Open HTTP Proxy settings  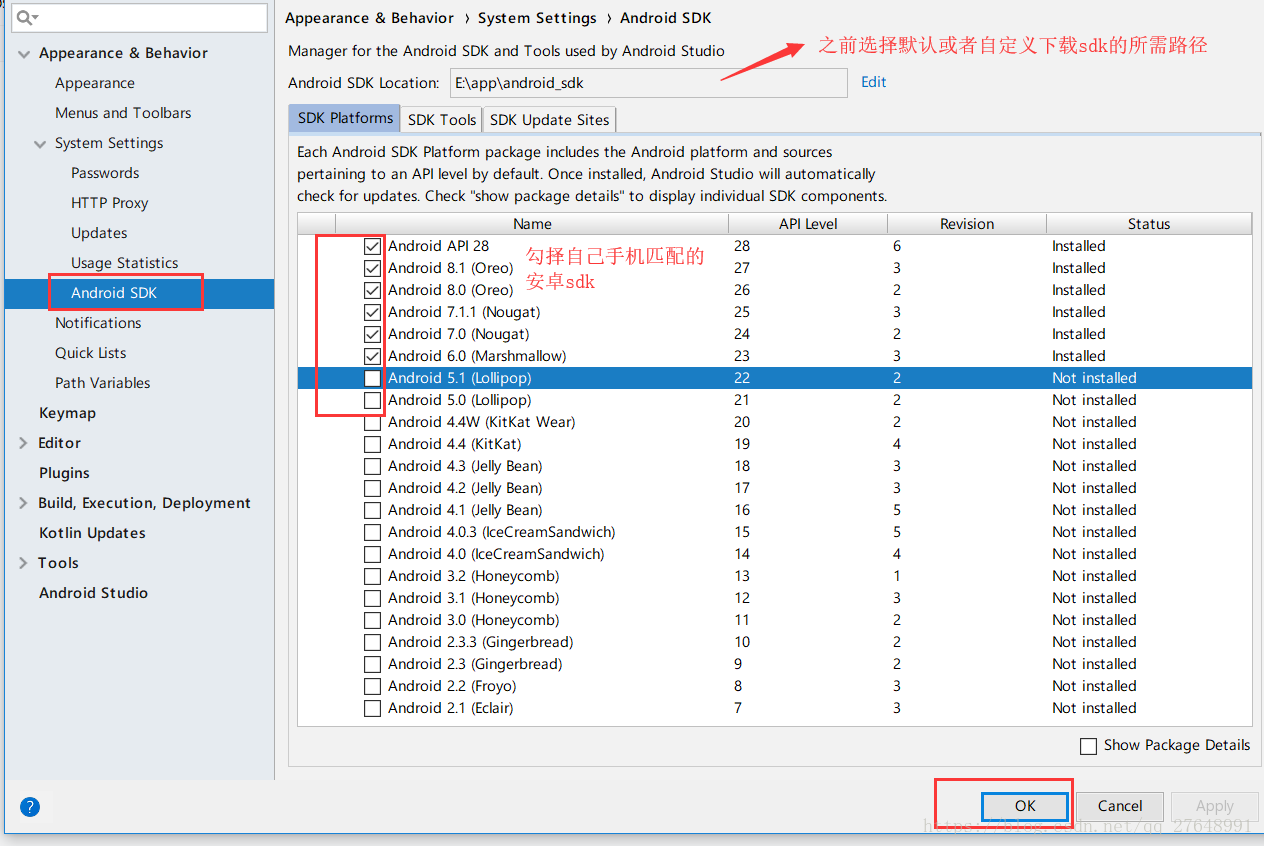(x=110, y=203)
